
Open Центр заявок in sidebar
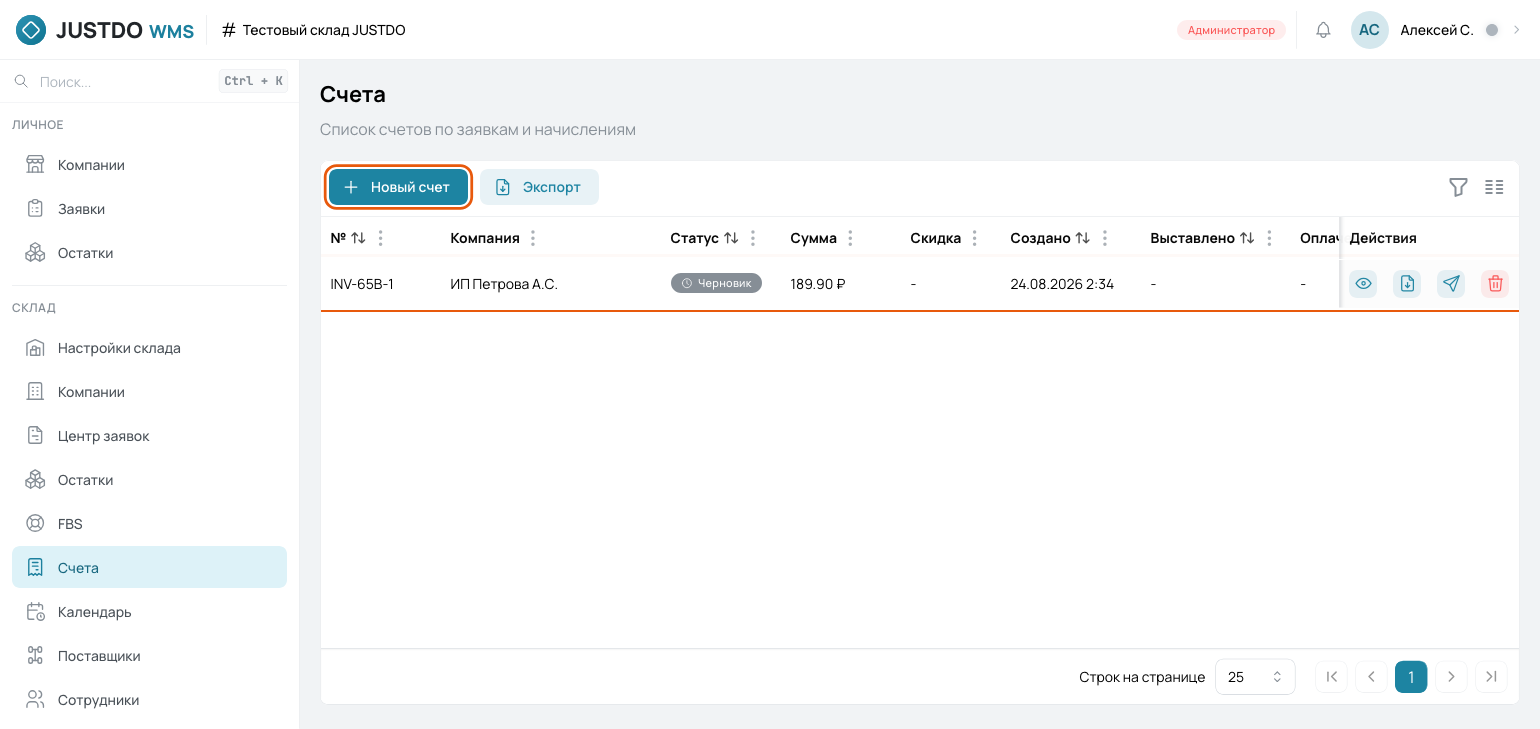pyautogui.click(x=149, y=436)
